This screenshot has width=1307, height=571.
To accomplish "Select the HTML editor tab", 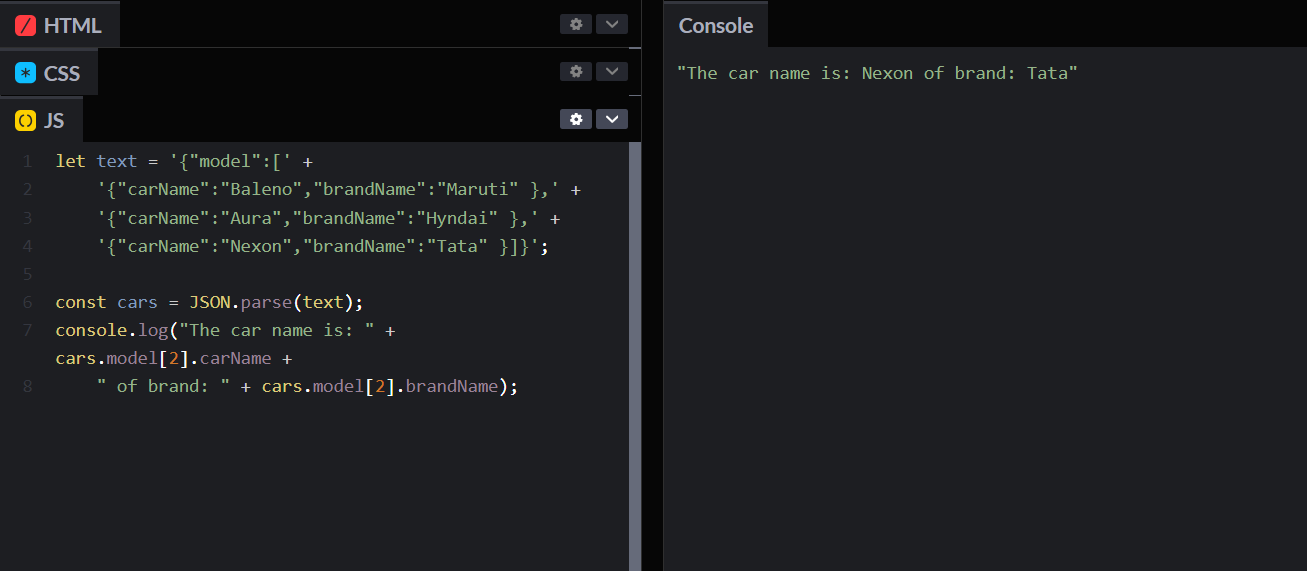I will coord(60,25).
